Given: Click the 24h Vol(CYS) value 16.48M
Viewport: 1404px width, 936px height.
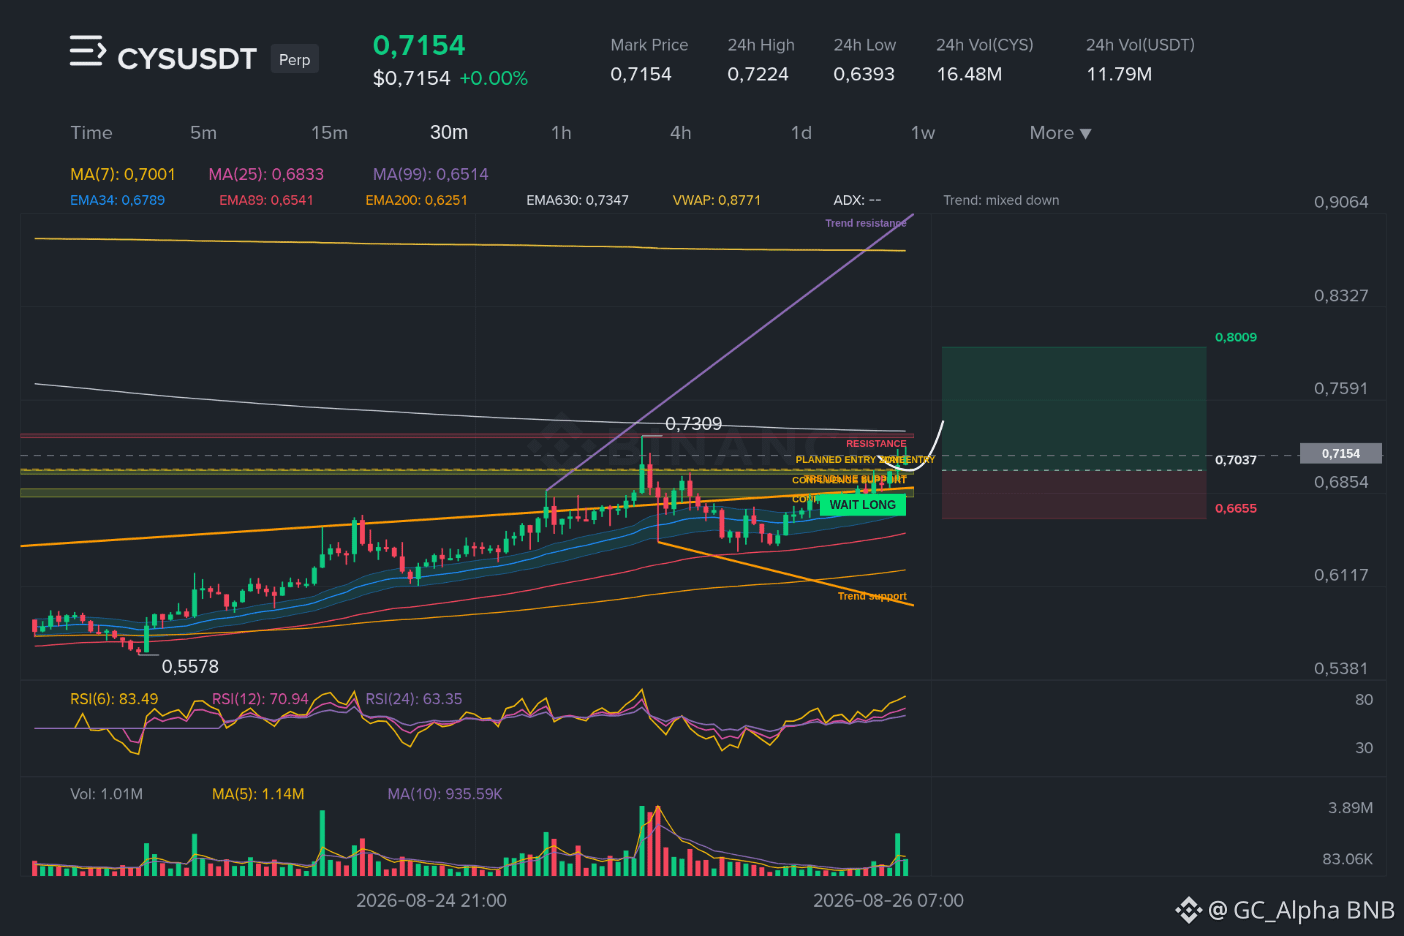Looking at the screenshot, I should pos(969,74).
